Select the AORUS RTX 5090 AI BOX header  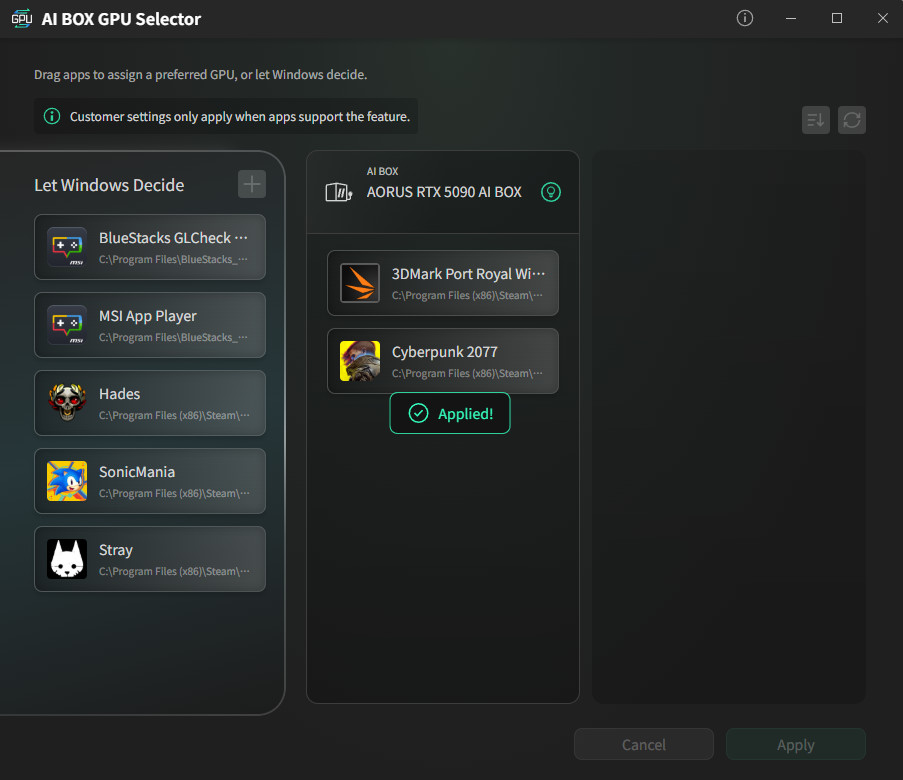(x=444, y=192)
